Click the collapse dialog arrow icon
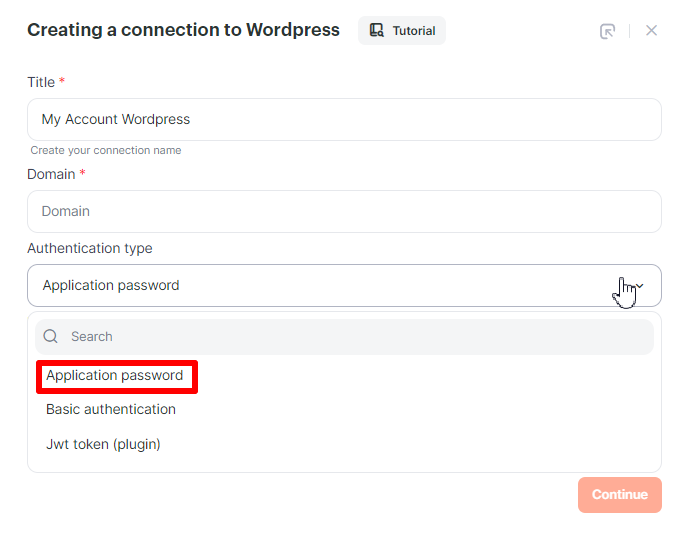Screen dimensions: 681x539 [x=607, y=31]
